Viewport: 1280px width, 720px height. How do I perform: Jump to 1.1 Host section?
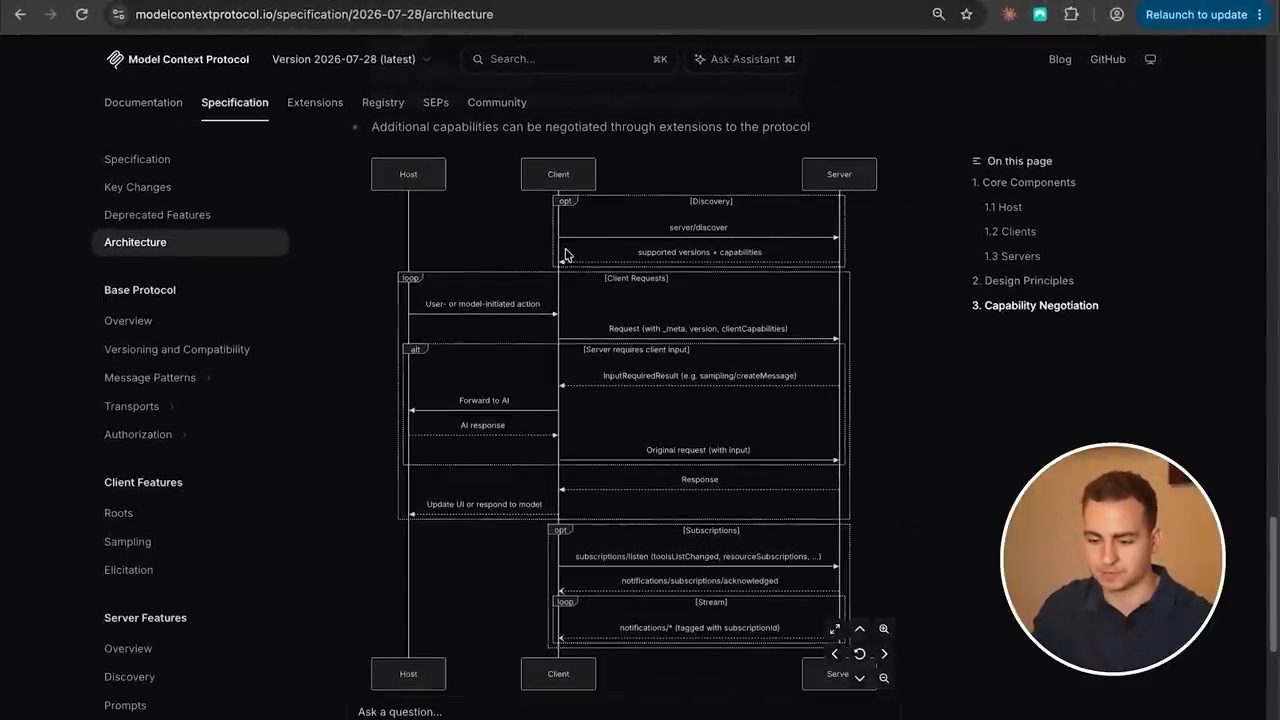1003,207
